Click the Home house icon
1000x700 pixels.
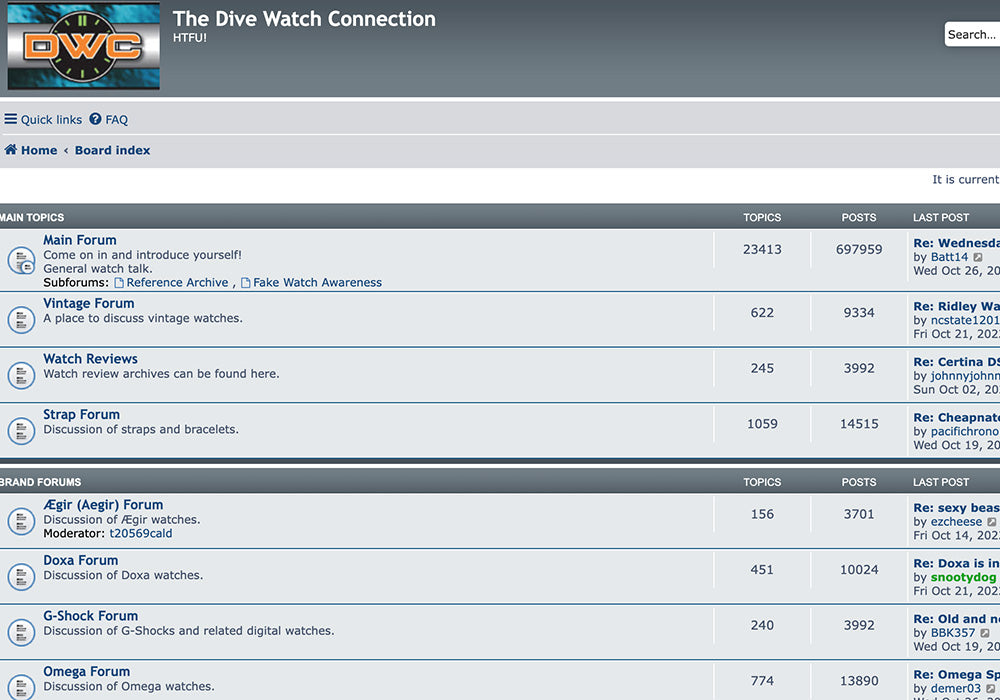[11, 150]
